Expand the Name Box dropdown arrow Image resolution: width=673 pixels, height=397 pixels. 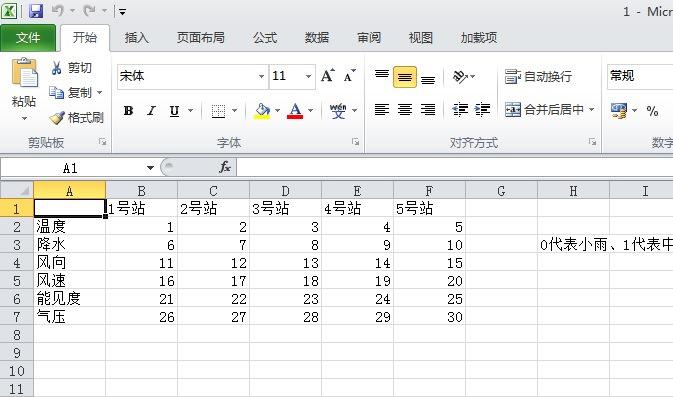coord(150,167)
